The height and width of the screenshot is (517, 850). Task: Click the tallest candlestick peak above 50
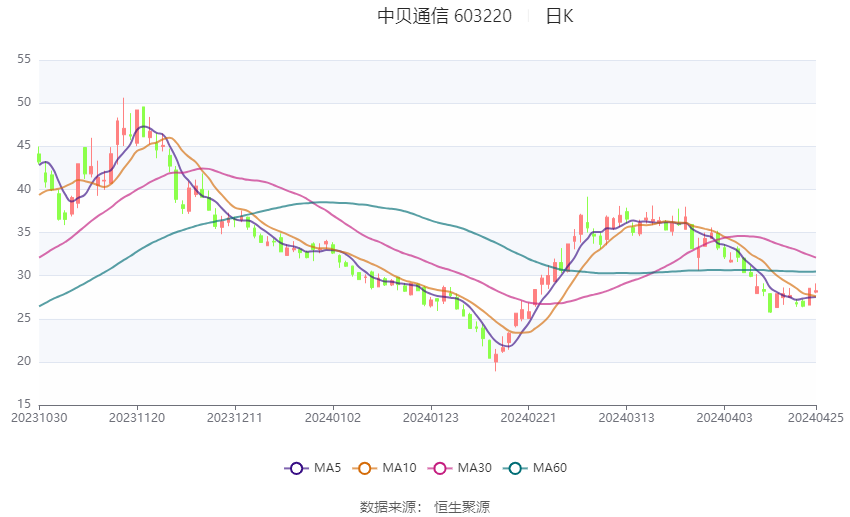click(x=124, y=122)
